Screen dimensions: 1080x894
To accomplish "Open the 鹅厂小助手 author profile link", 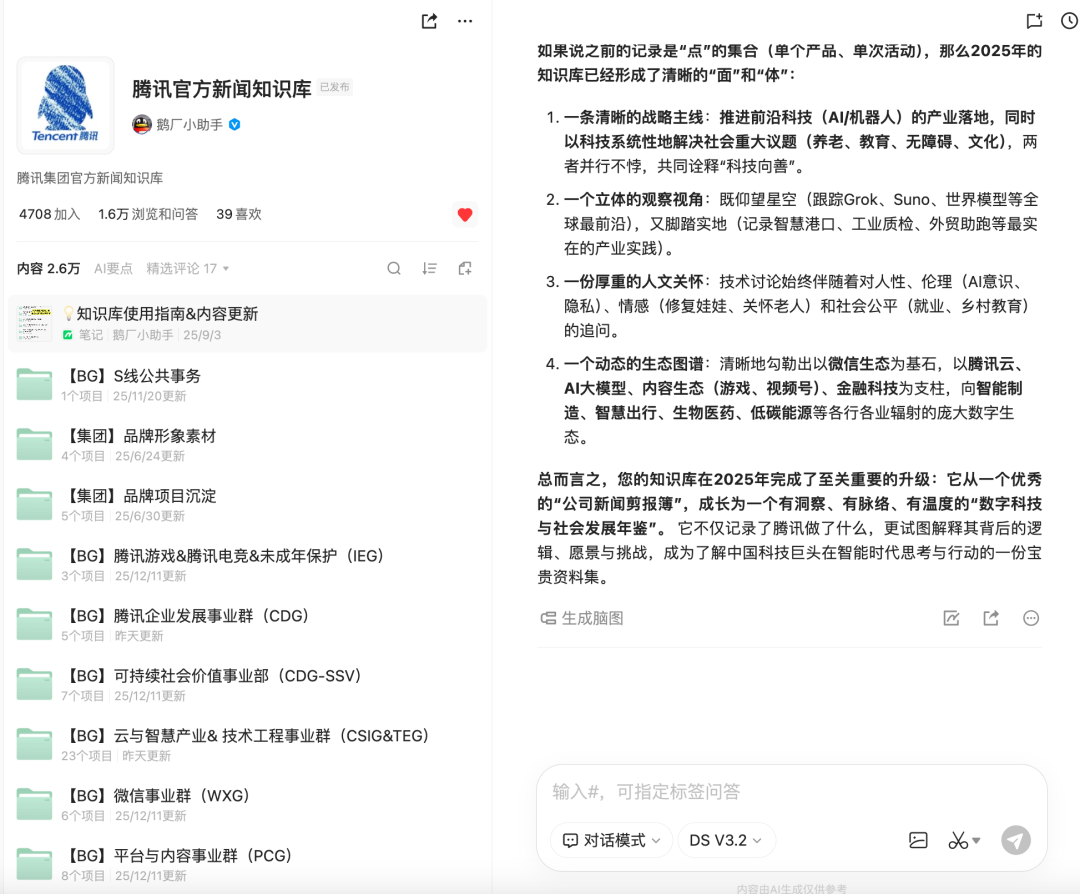I will (x=191, y=125).
